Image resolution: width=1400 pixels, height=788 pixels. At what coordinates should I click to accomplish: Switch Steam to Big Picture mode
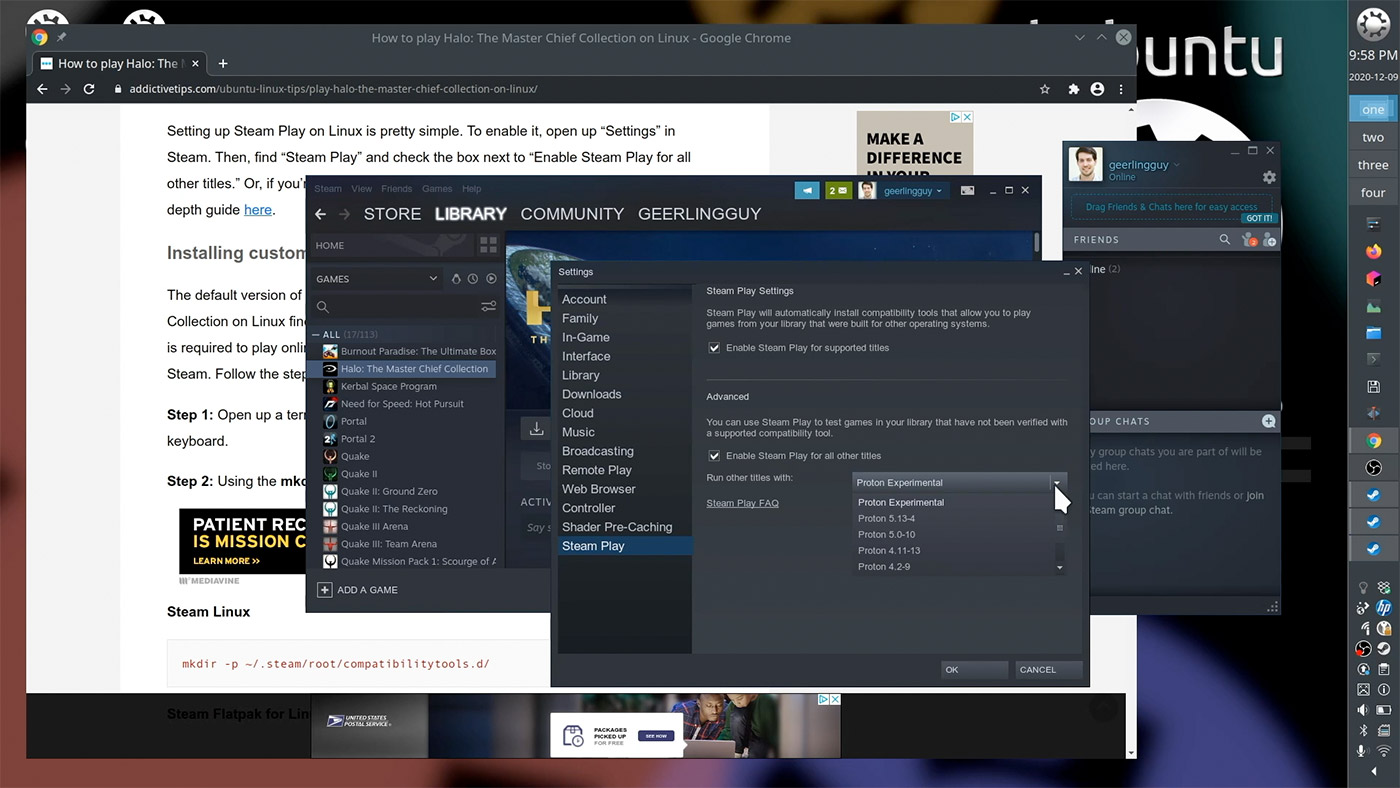tap(967, 190)
